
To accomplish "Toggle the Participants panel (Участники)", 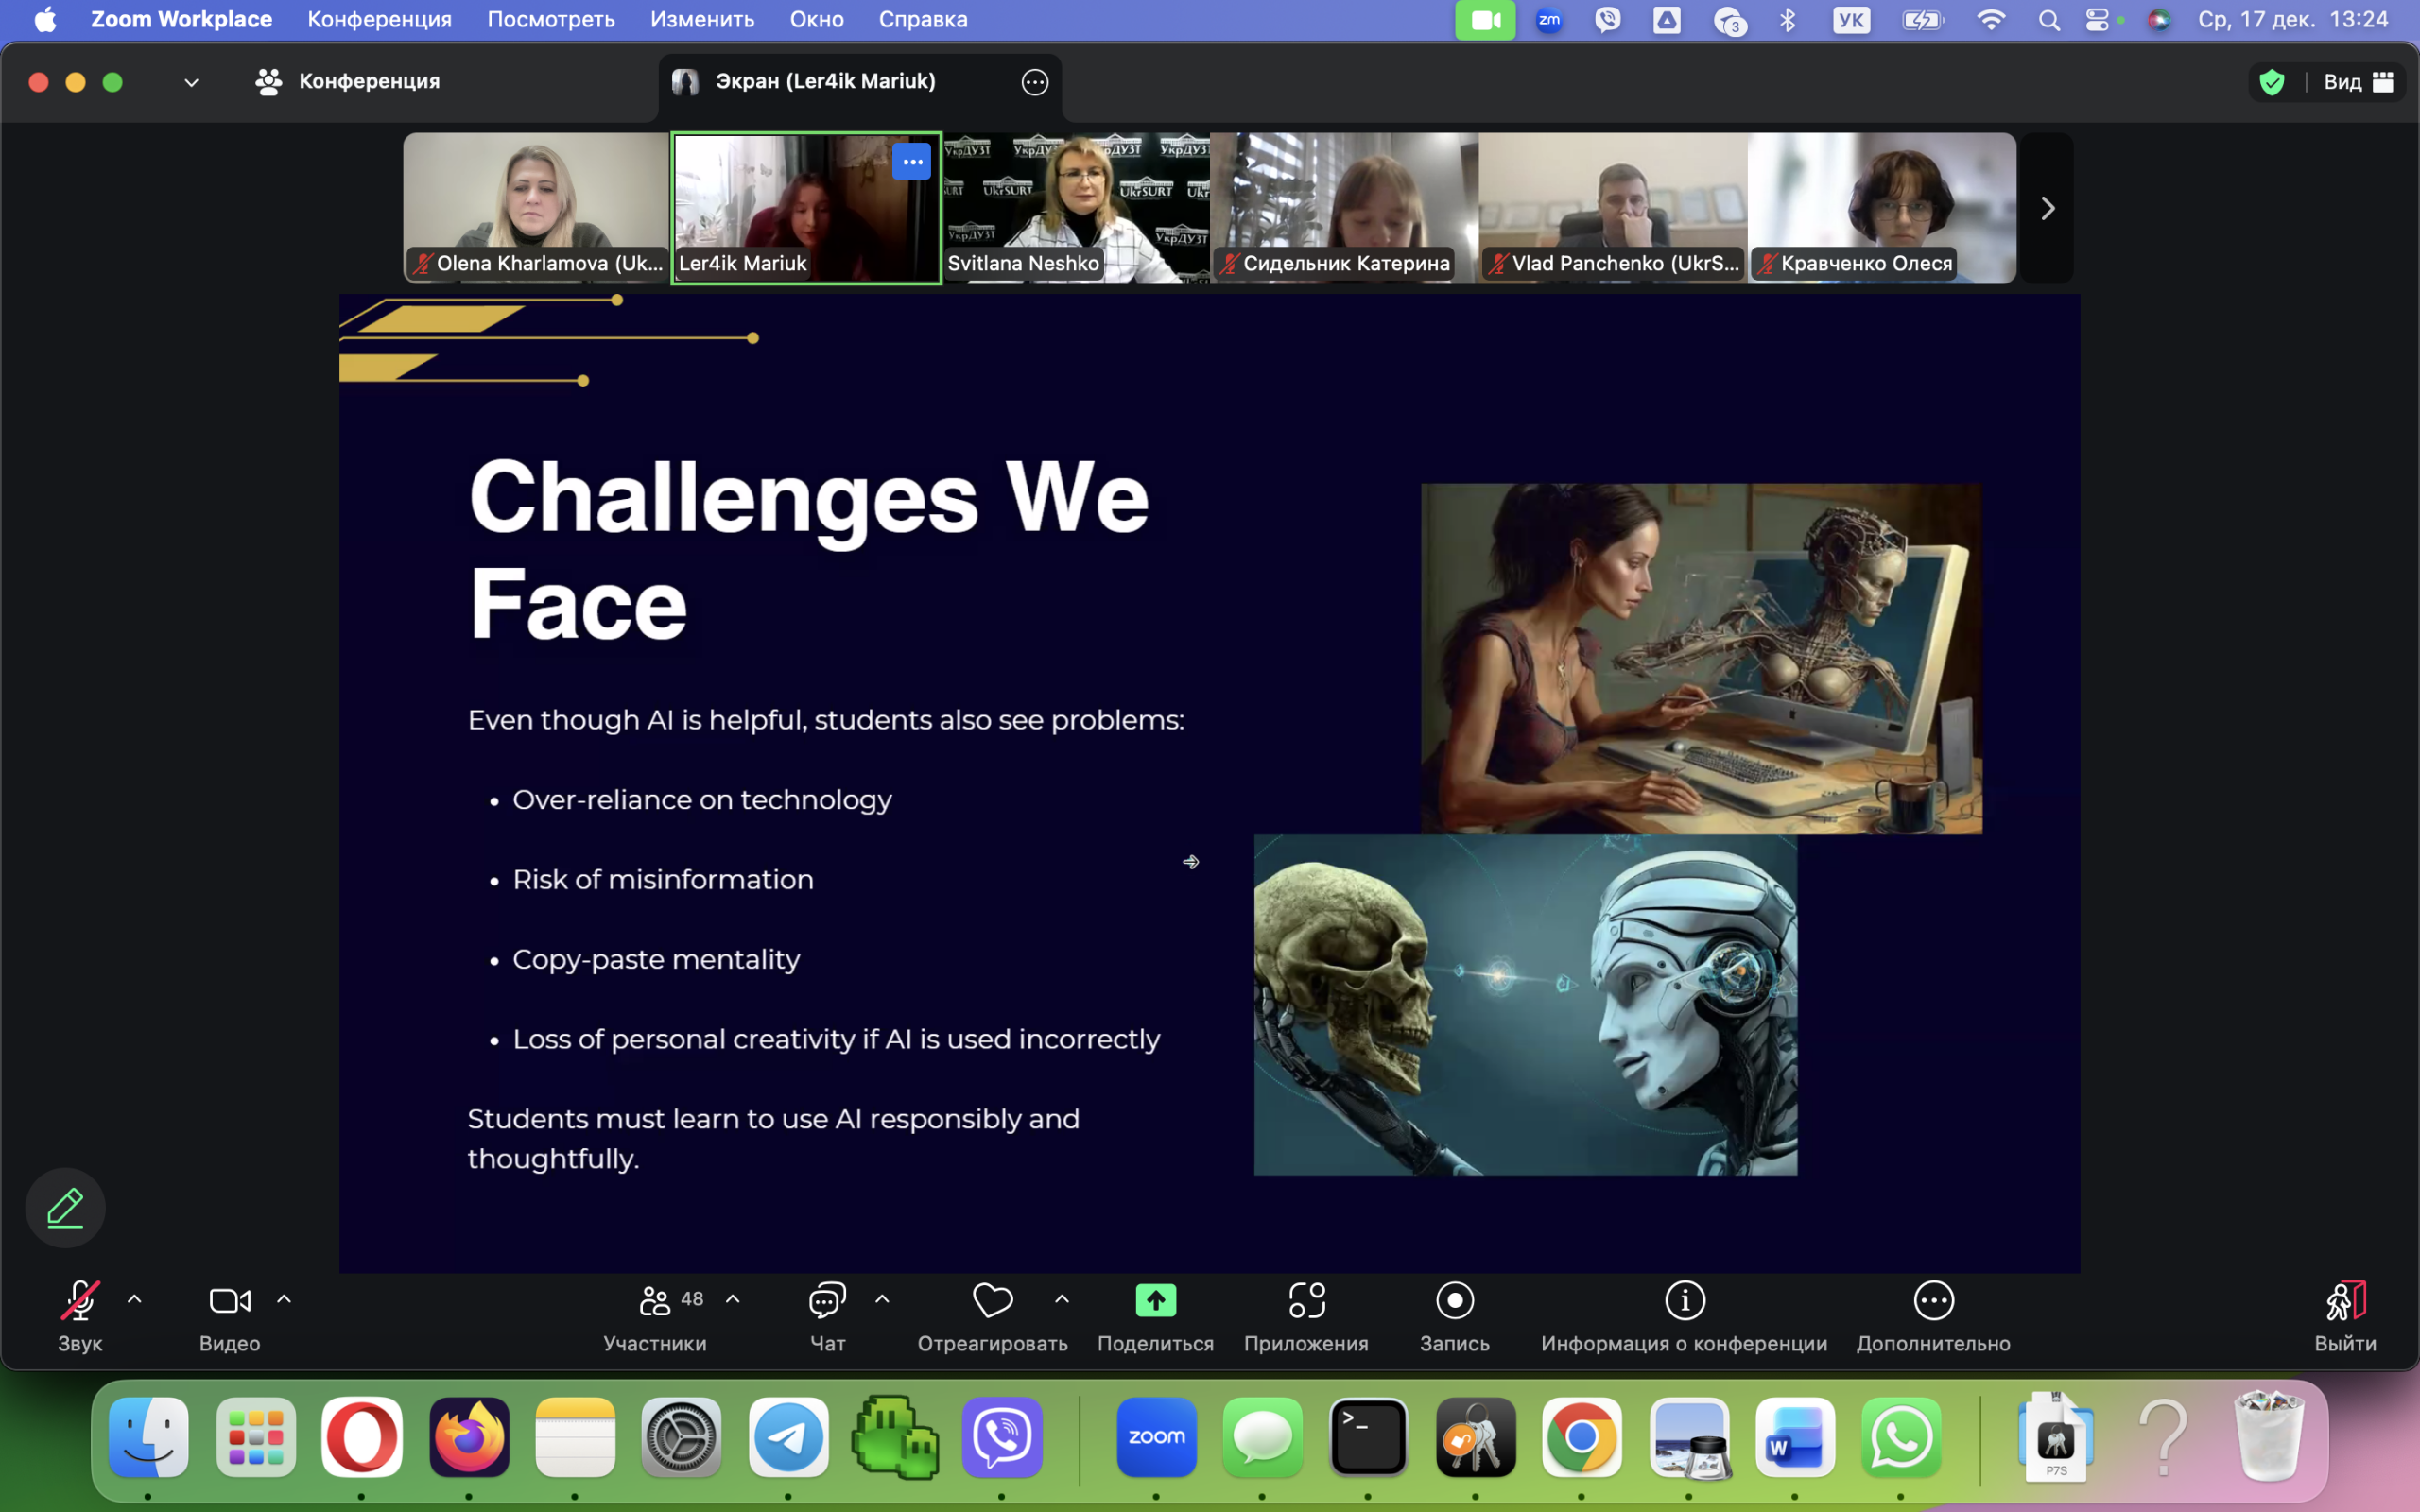I will [655, 1301].
